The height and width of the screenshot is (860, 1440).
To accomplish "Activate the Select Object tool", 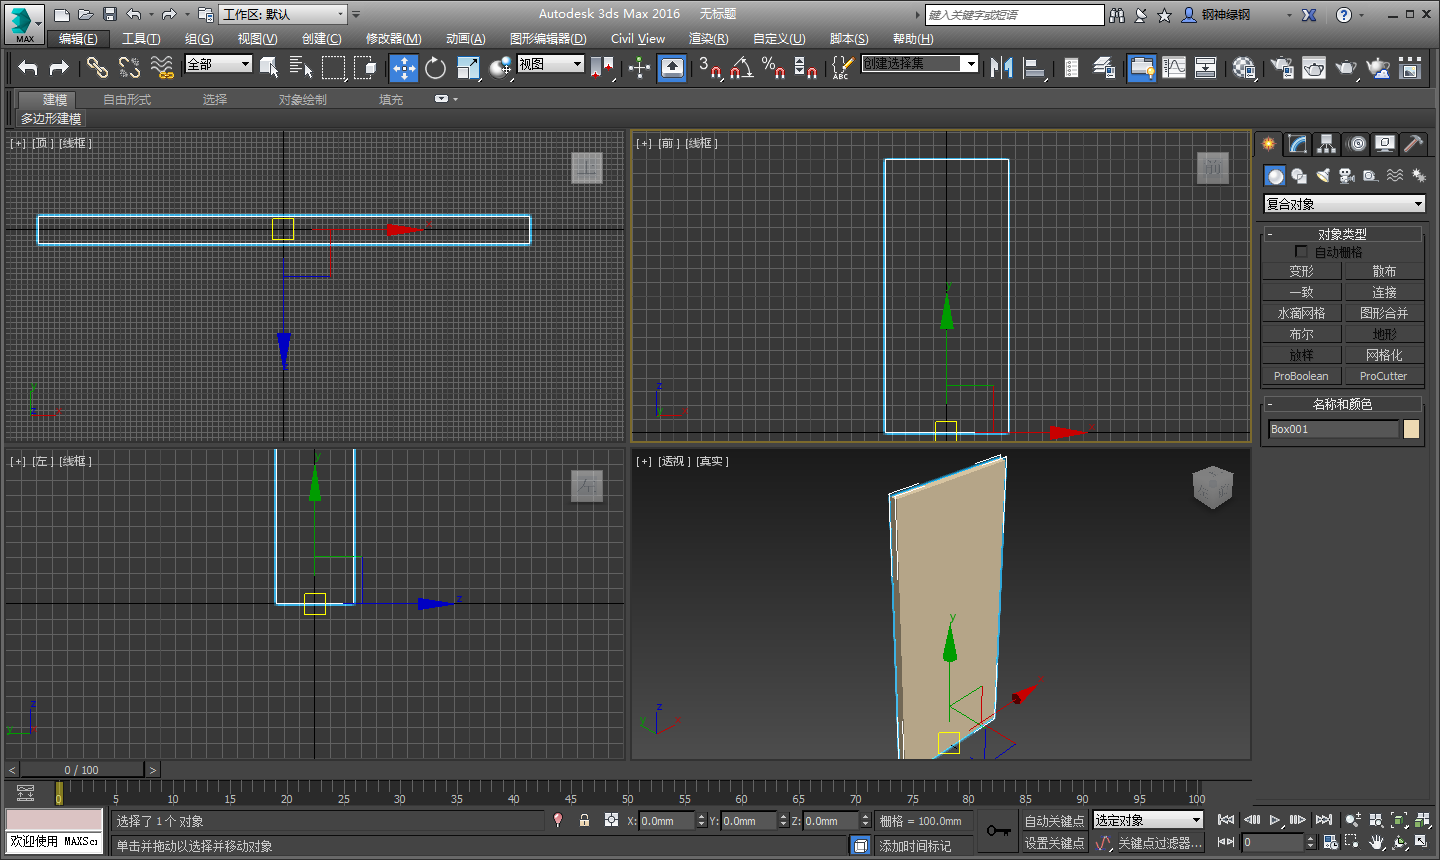I will [x=269, y=67].
